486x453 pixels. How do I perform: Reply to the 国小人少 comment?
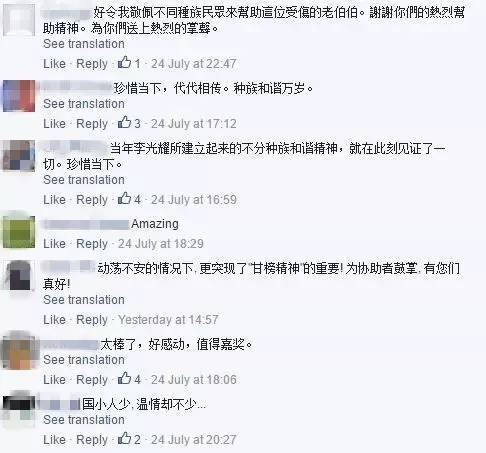(92, 440)
